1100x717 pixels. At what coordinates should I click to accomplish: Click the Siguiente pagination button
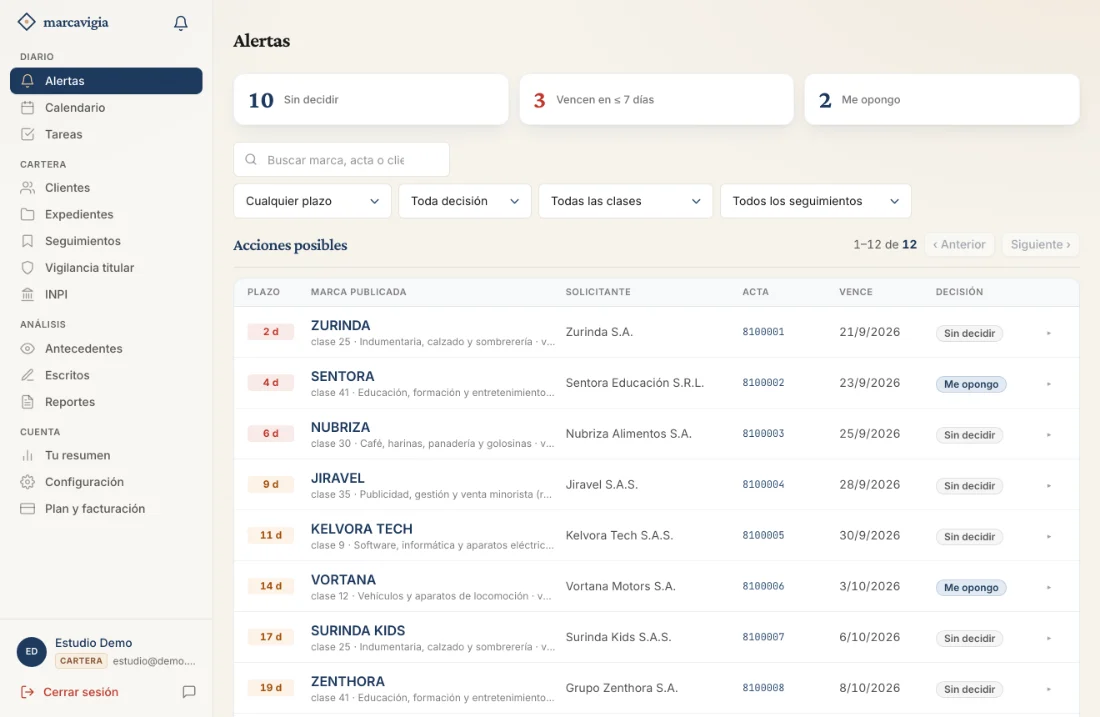coord(1040,244)
